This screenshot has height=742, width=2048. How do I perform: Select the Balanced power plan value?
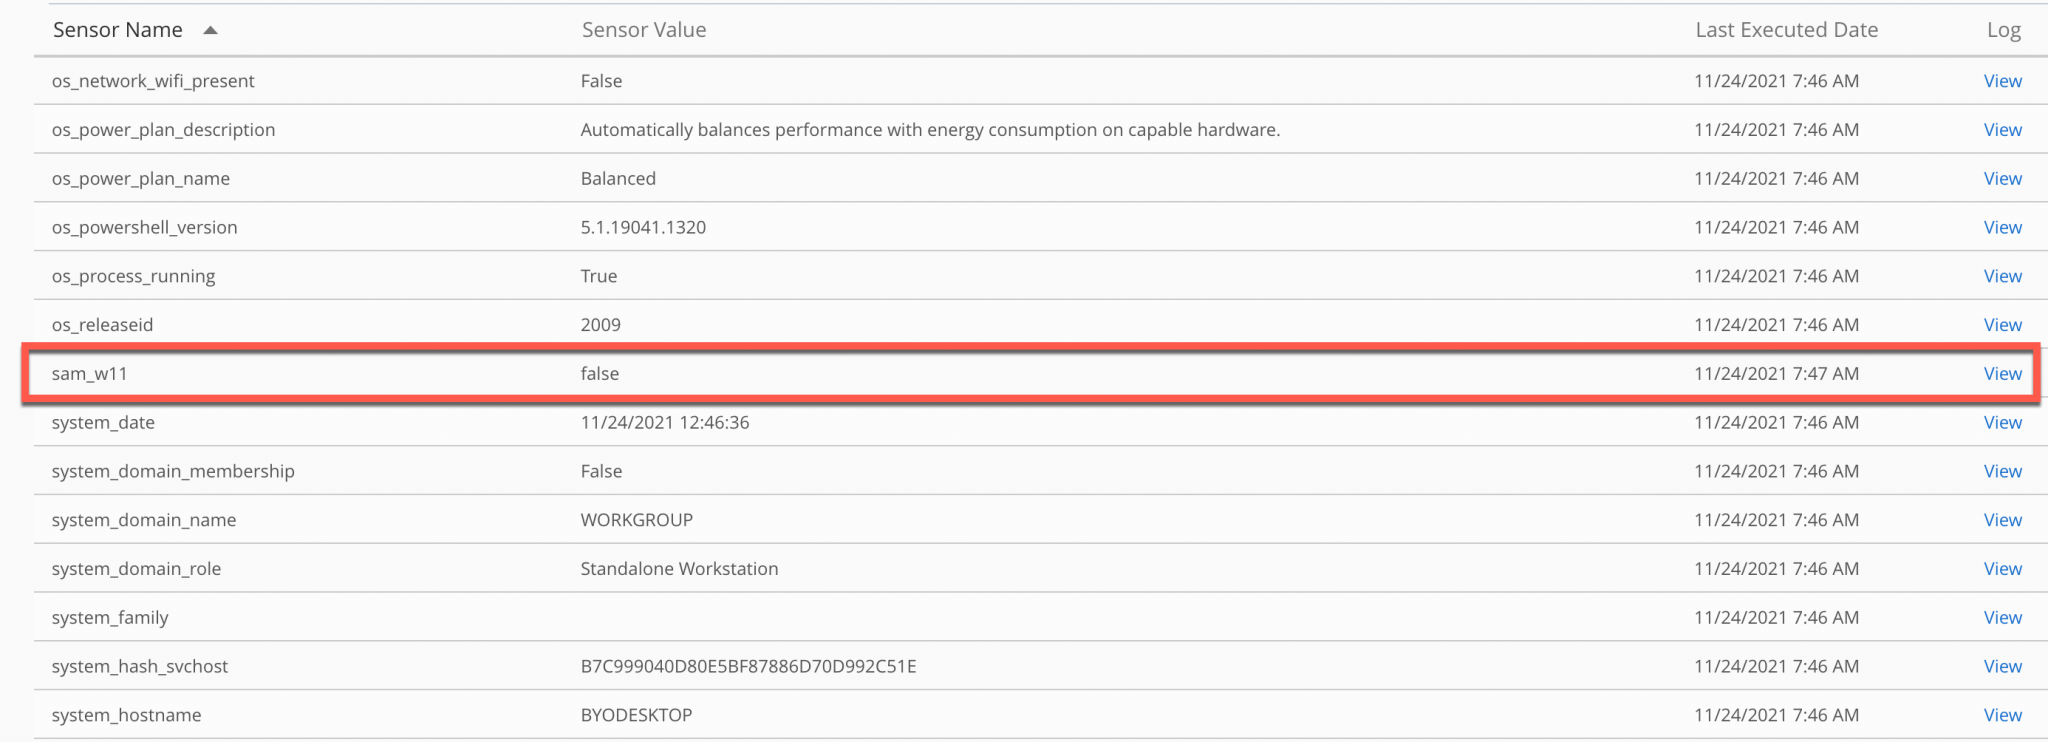(618, 178)
